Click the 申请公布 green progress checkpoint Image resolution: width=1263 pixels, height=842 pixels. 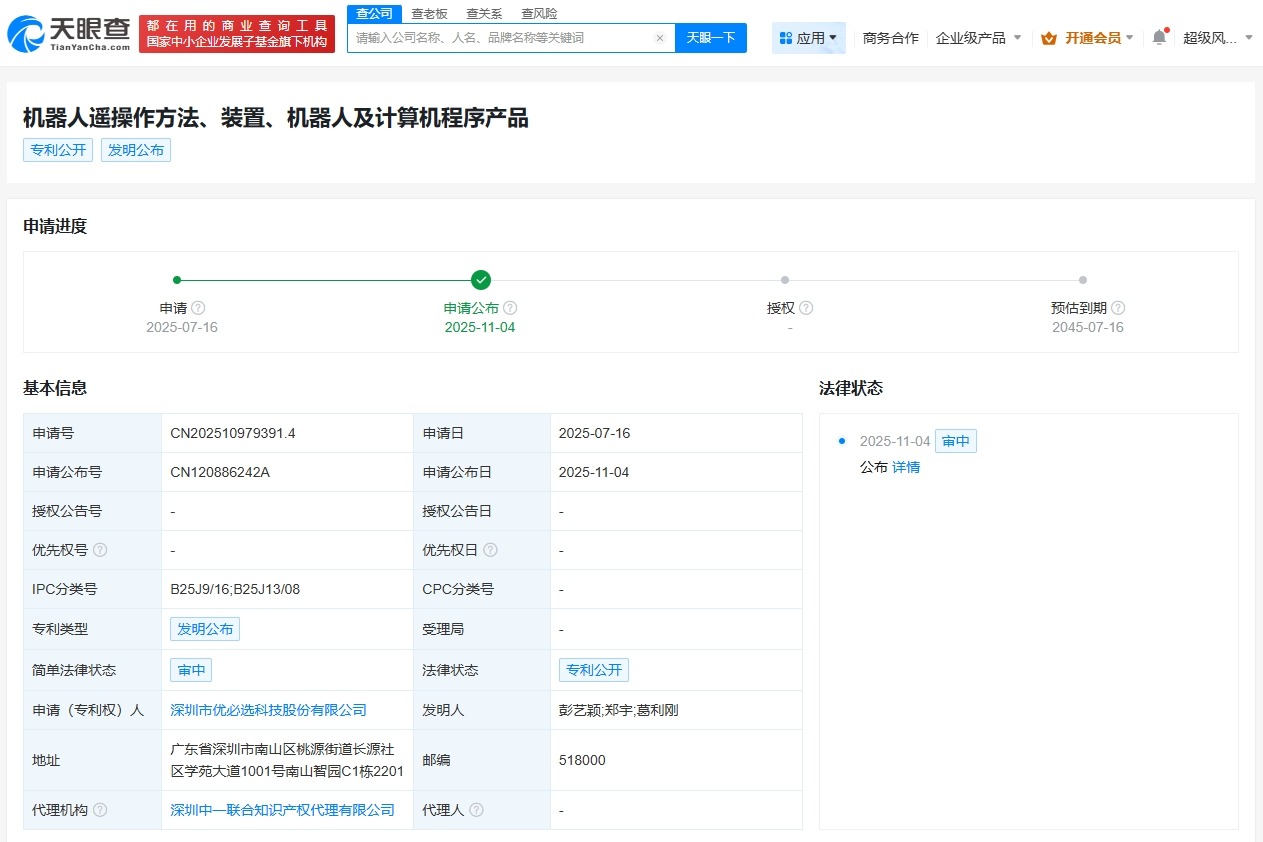coord(481,280)
